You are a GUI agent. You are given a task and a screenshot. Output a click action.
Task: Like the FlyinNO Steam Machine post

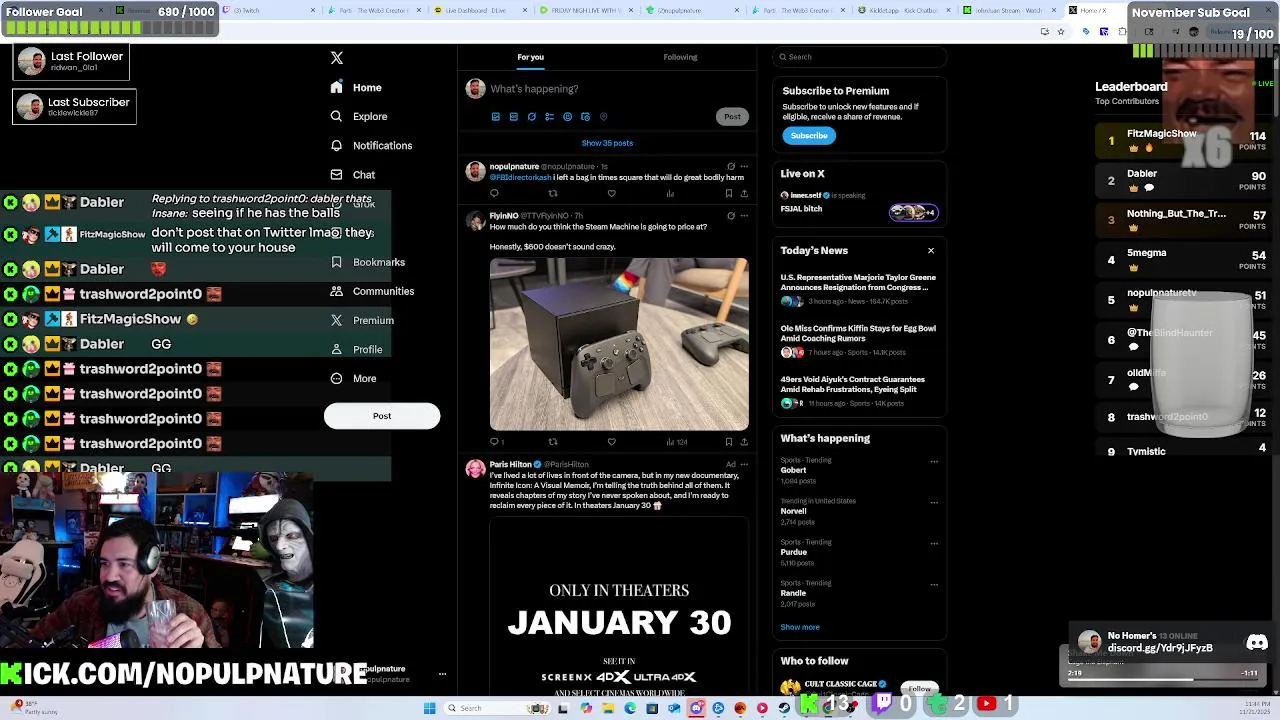tap(611, 442)
